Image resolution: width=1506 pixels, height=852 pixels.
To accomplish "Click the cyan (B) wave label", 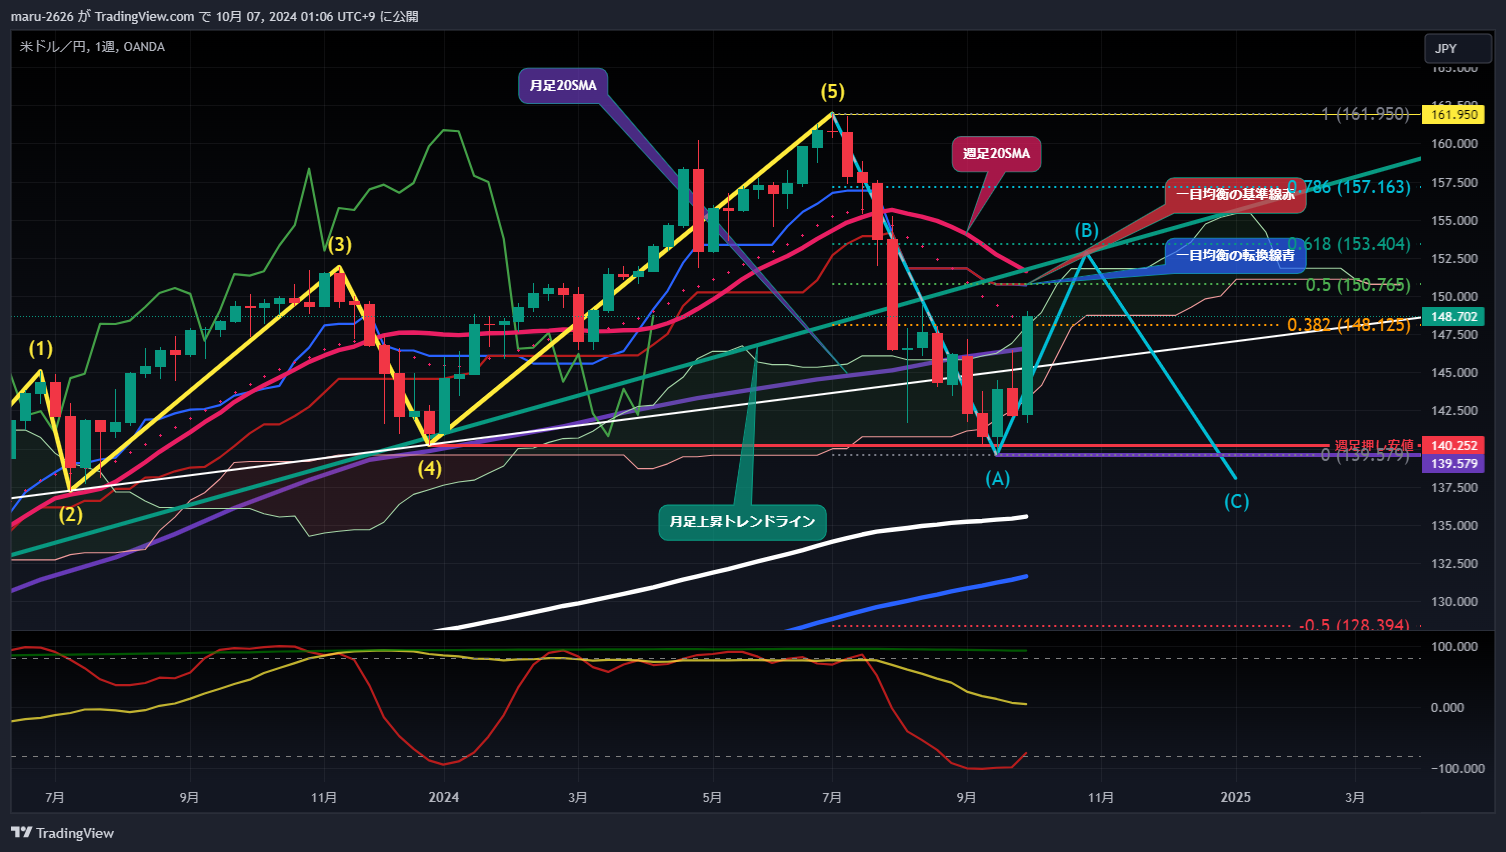I will [x=1087, y=231].
